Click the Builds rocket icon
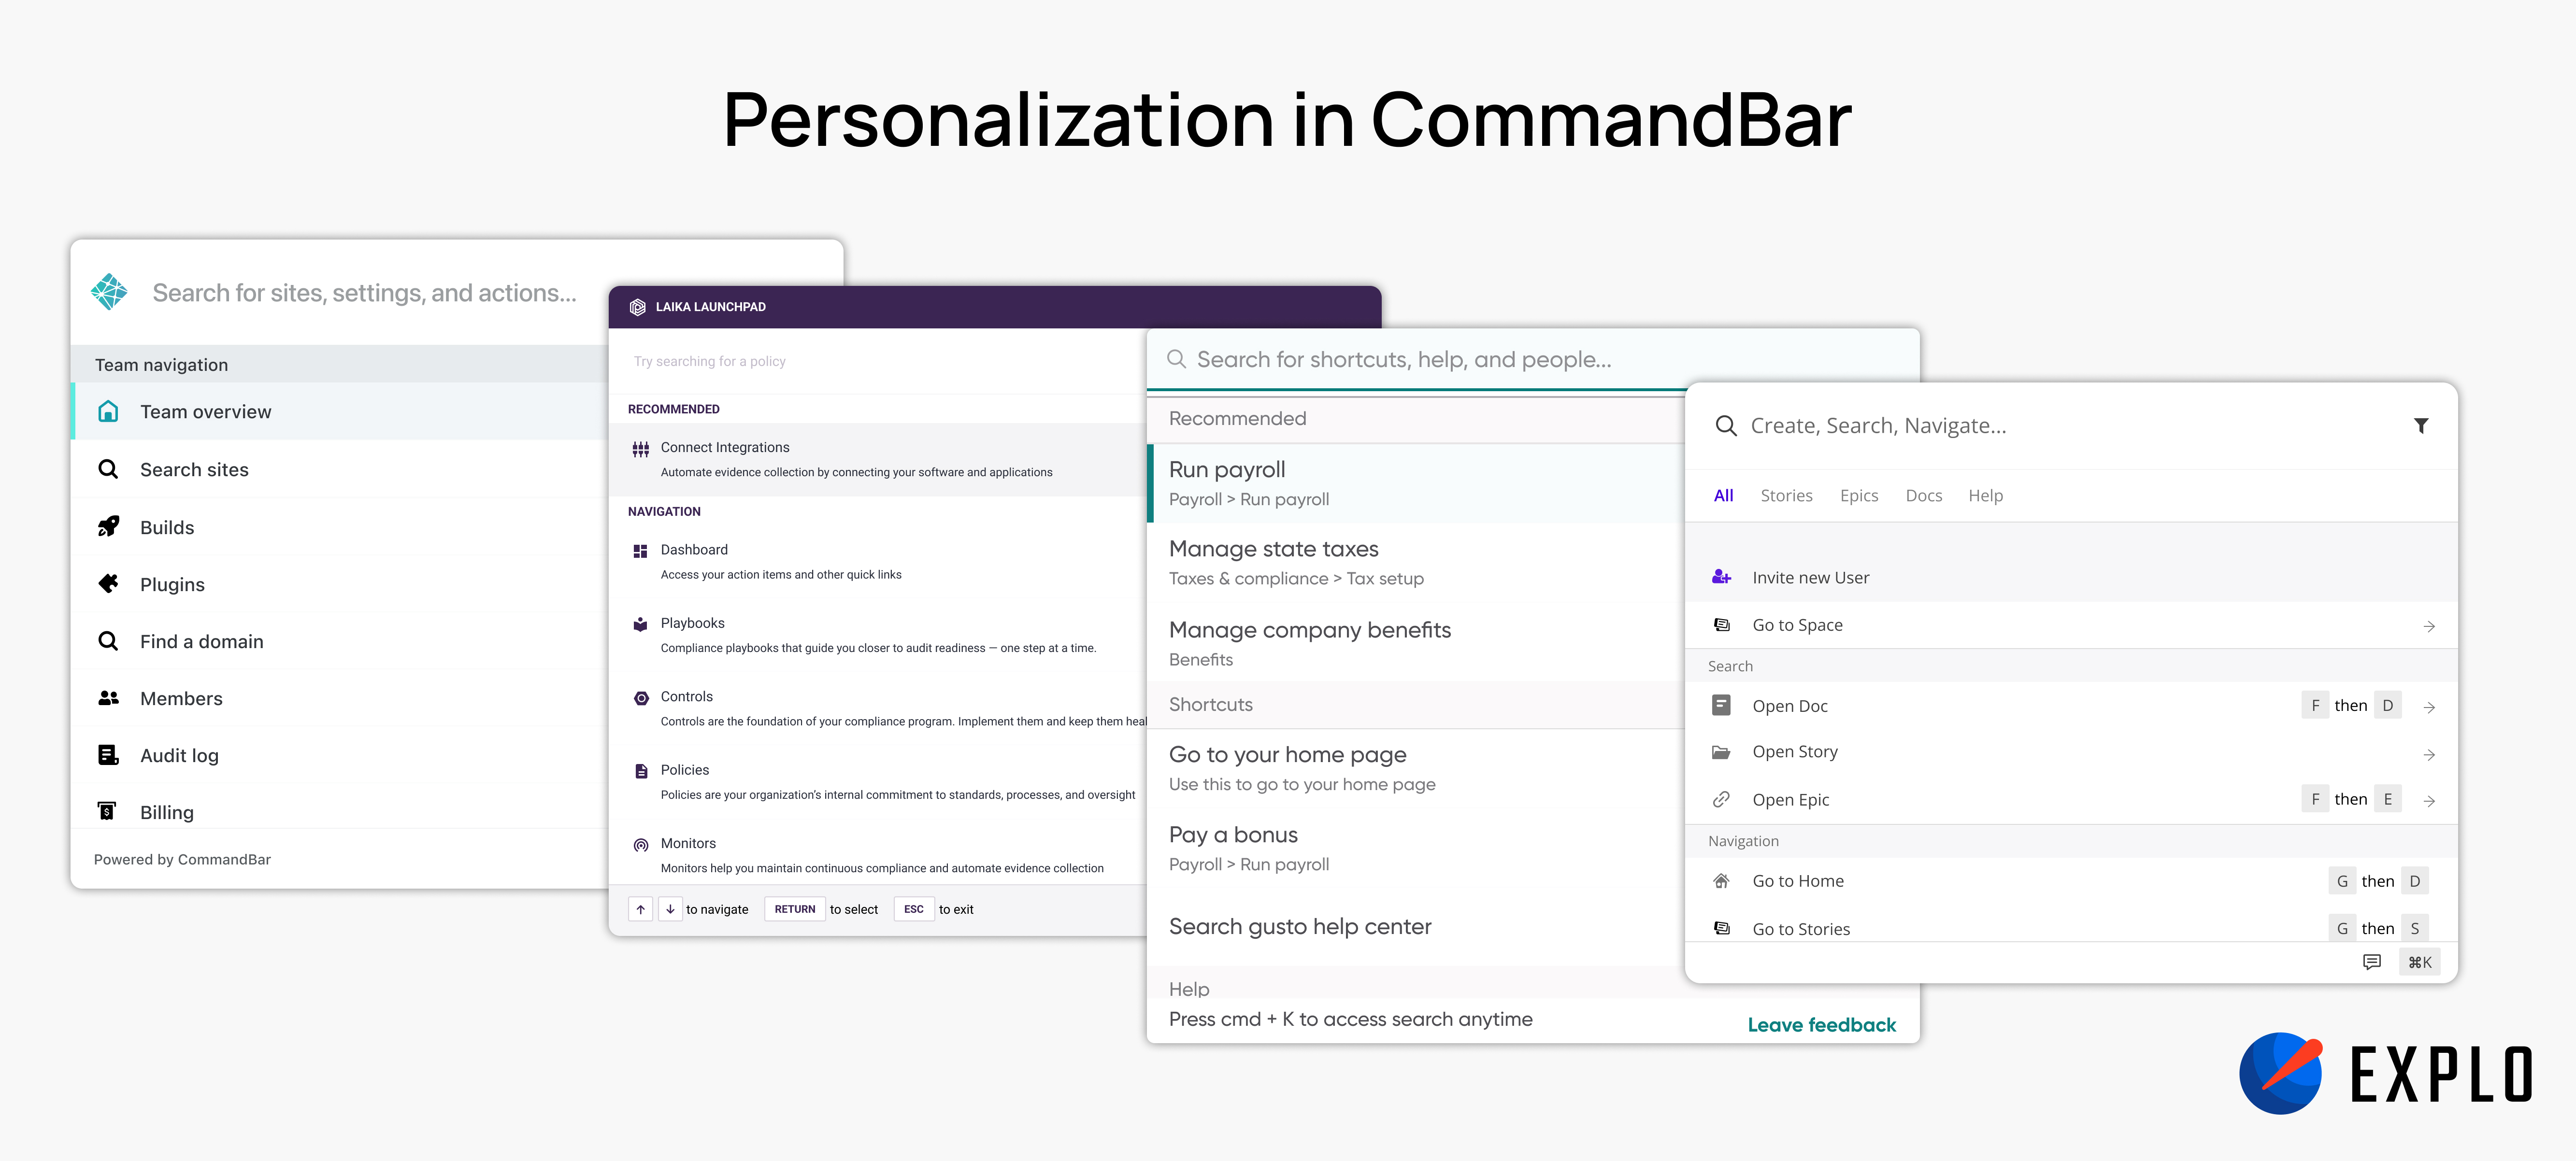The height and width of the screenshot is (1161, 2576). tap(108, 527)
